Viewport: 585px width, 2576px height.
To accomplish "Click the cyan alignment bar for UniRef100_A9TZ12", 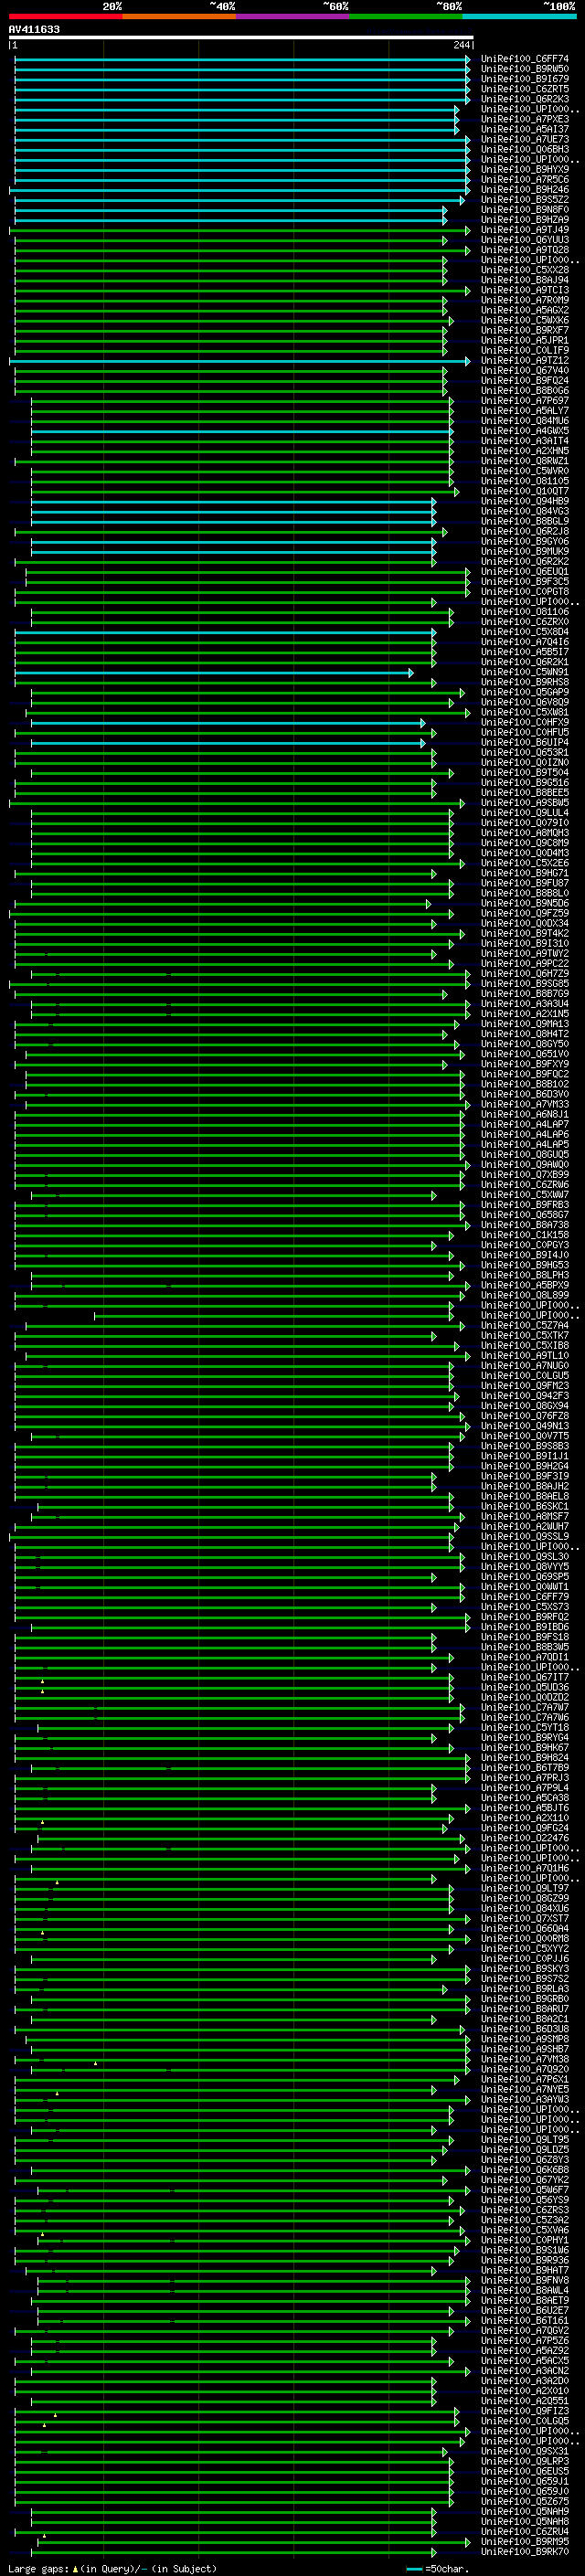I will 240,361.
